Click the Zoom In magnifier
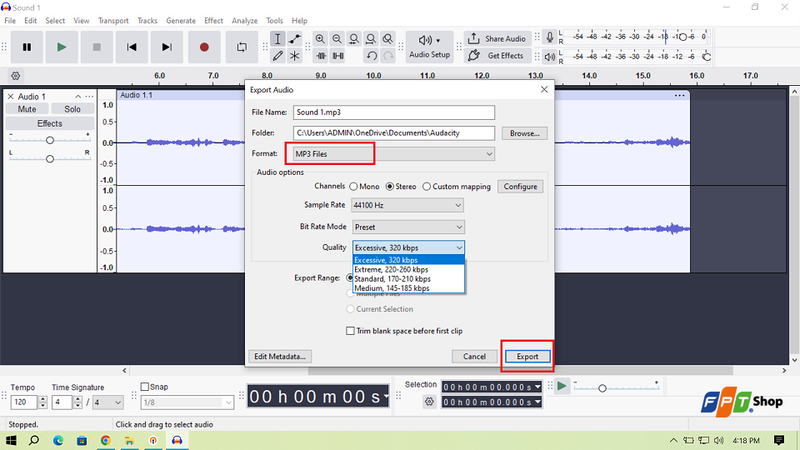The image size is (800, 450). [320, 39]
